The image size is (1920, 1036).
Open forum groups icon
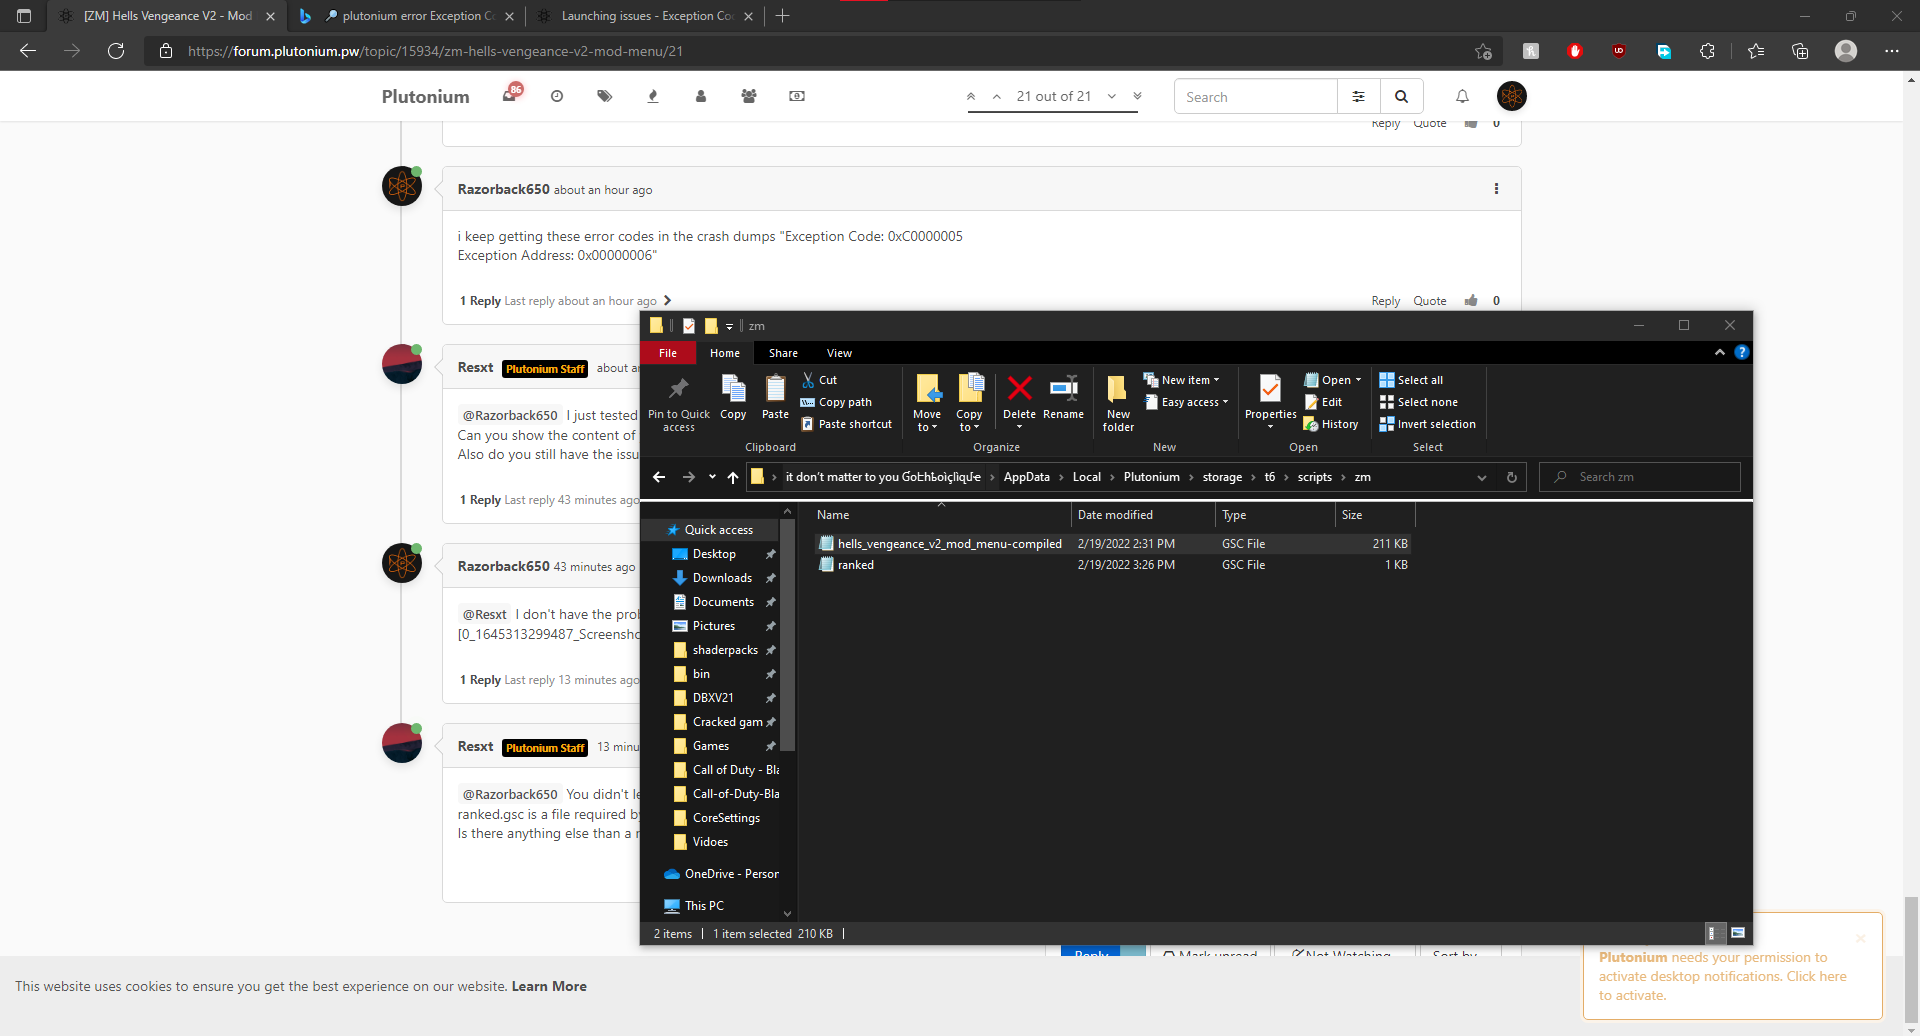(748, 96)
